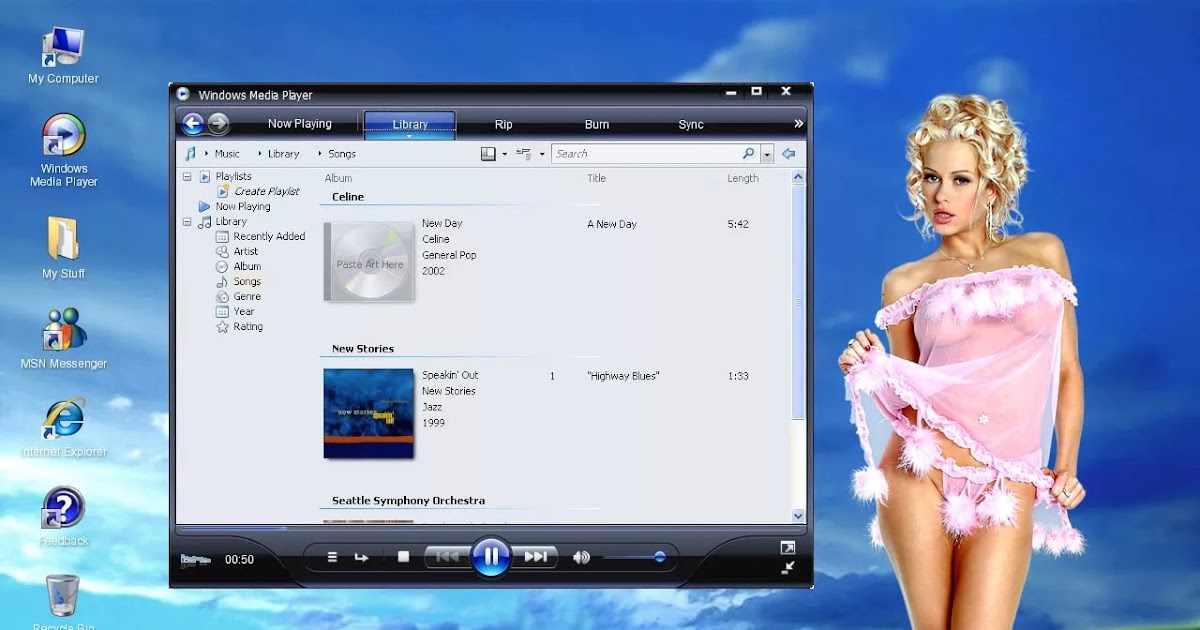Switch to full screen view icon
Viewport: 1200px width, 630px height.
click(788, 547)
